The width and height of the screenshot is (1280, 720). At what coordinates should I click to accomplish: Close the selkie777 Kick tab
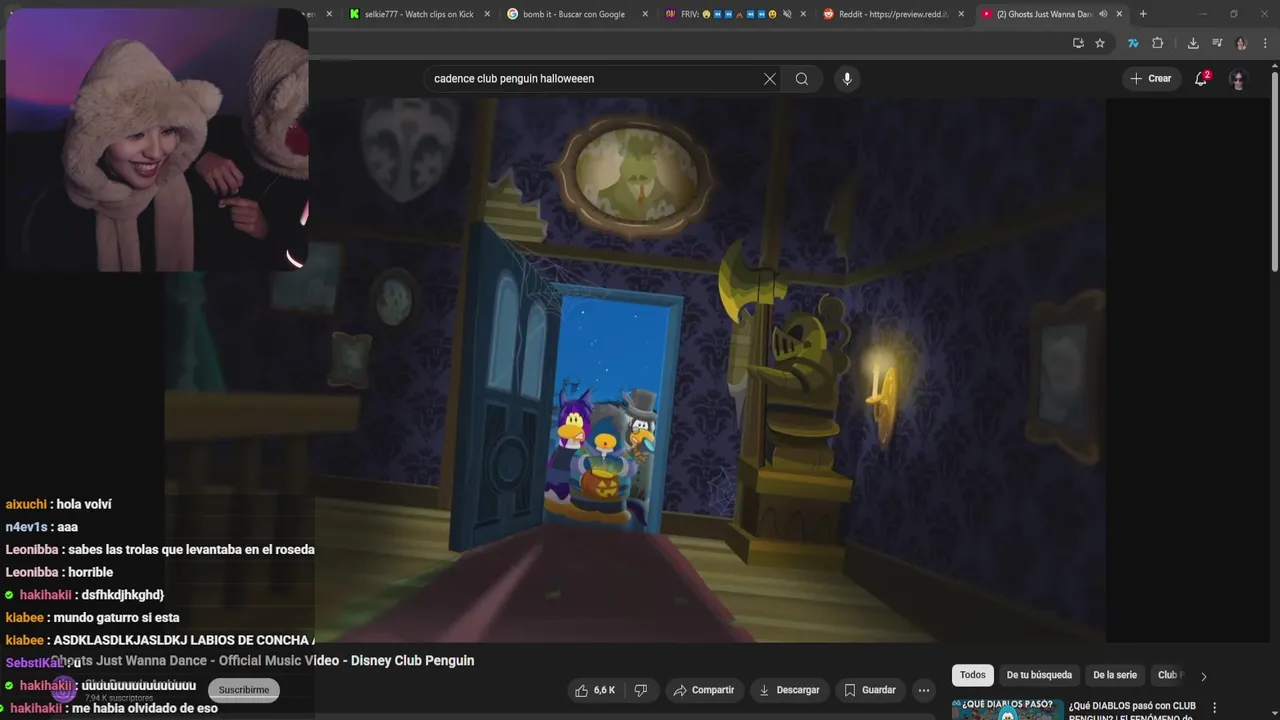[x=487, y=14]
